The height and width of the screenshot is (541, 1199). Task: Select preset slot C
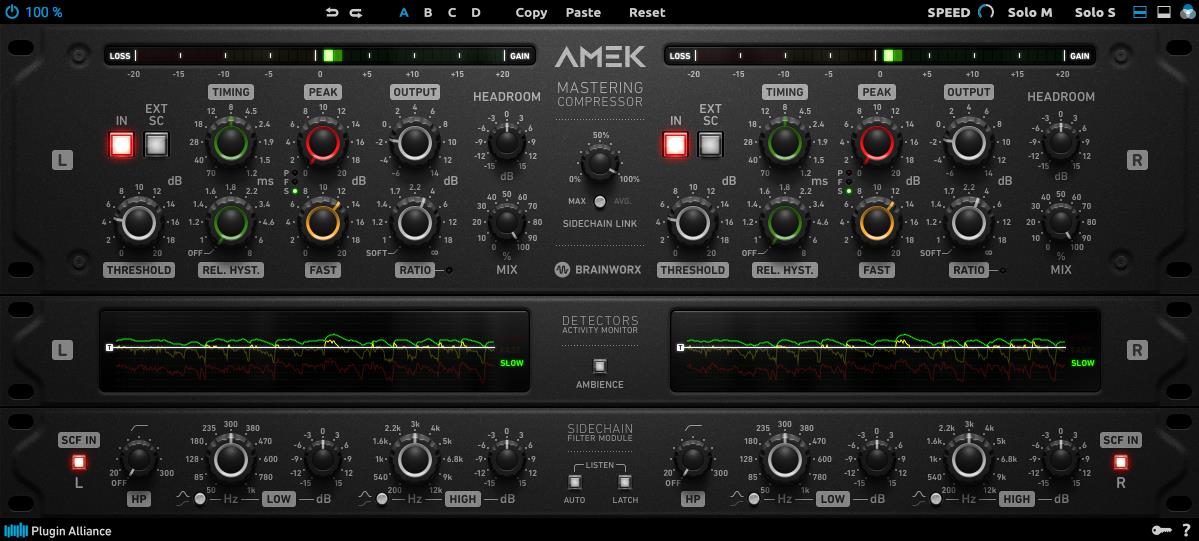click(x=452, y=12)
